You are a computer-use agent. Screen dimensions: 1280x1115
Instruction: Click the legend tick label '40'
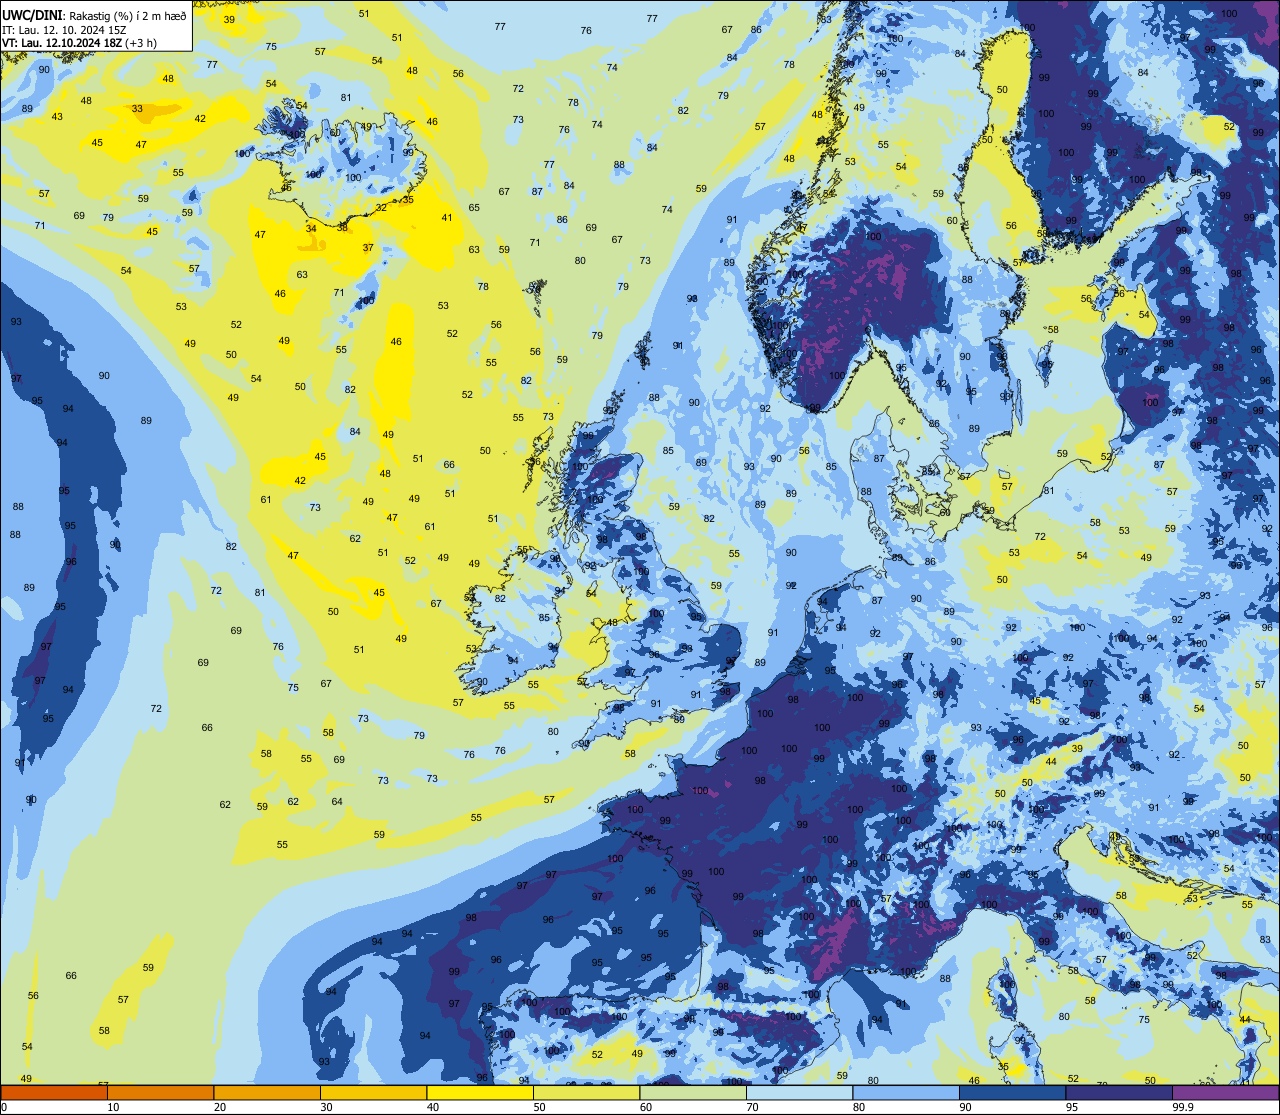(433, 1107)
